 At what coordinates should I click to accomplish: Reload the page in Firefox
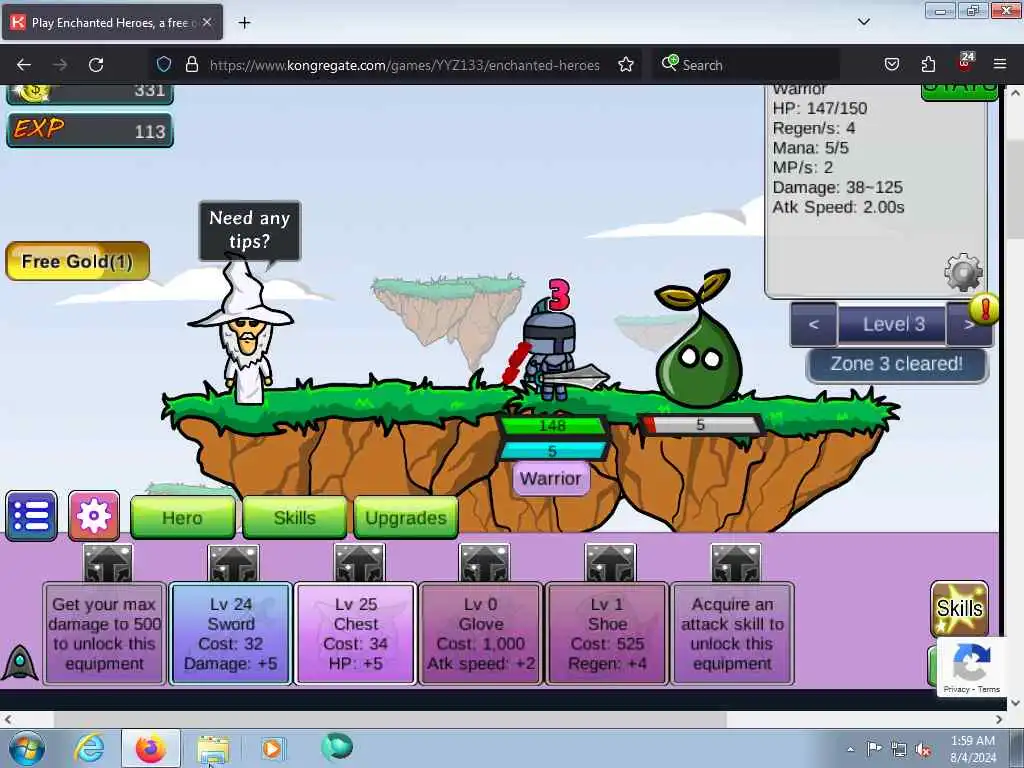[x=96, y=65]
